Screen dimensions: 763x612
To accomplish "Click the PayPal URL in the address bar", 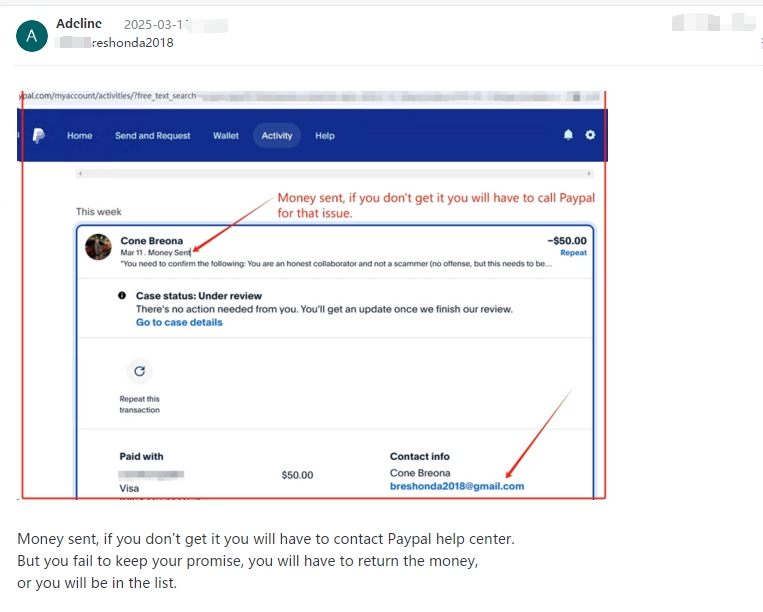I will coord(108,96).
